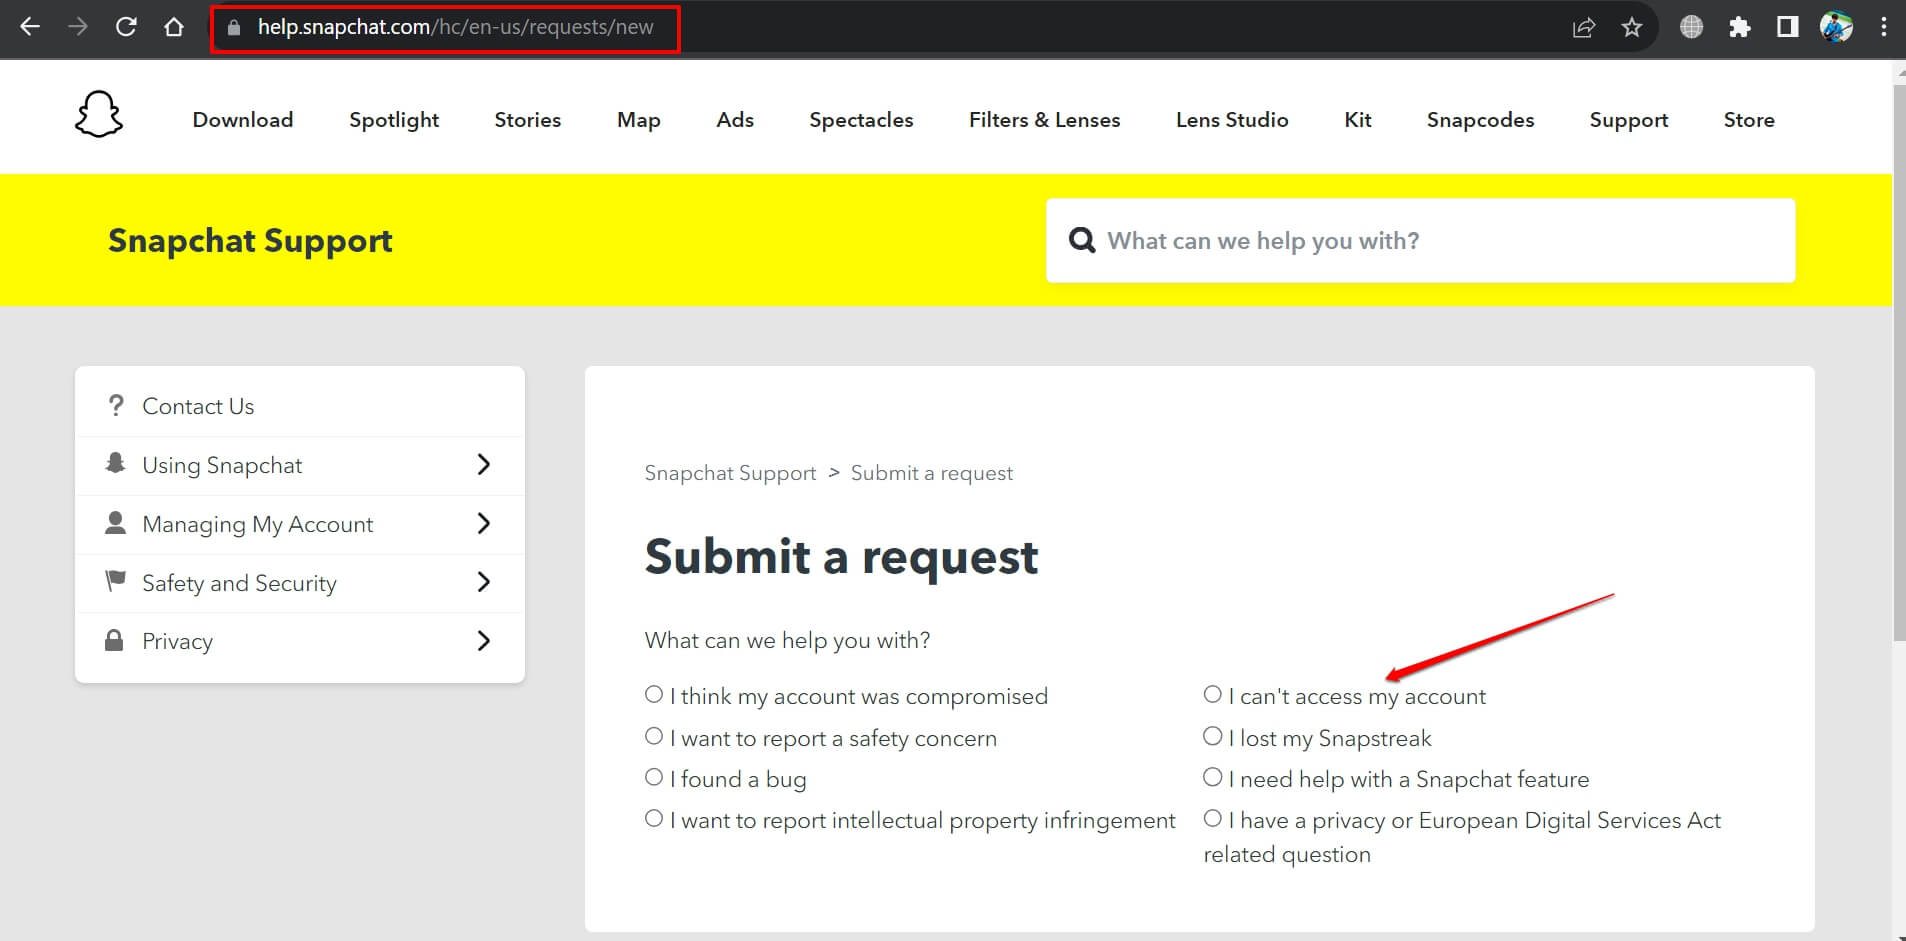The height and width of the screenshot is (941, 1906).
Task: Click the question mark icon beside Contact Us
Action: click(x=116, y=405)
